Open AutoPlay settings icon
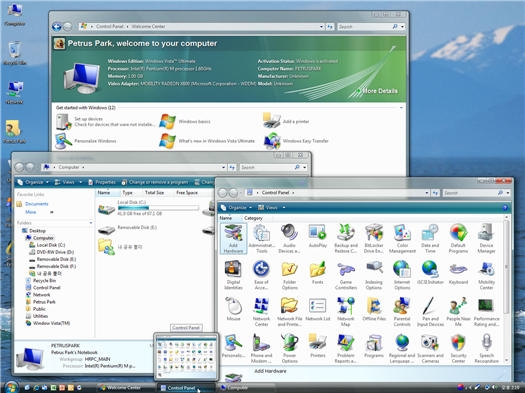Screen dimensions: 525x393 tap(317, 236)
